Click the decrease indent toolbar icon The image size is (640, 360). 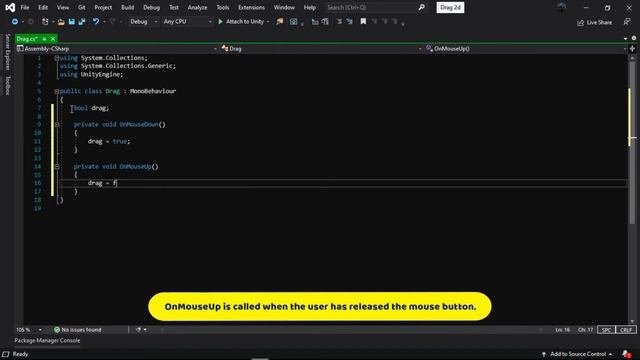(339, 22)
